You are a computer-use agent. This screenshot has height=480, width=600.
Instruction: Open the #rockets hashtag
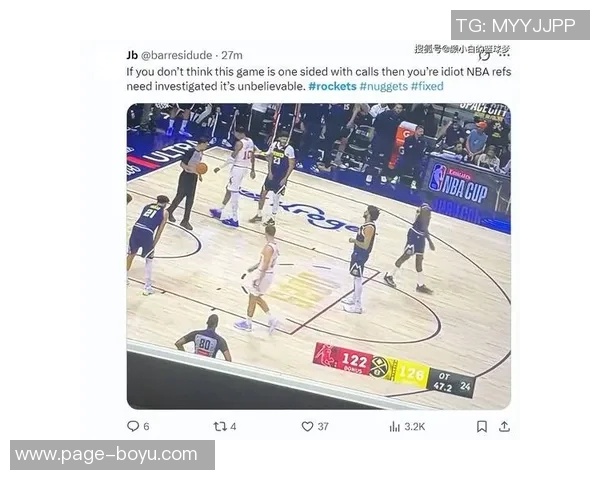pos(332,86)
